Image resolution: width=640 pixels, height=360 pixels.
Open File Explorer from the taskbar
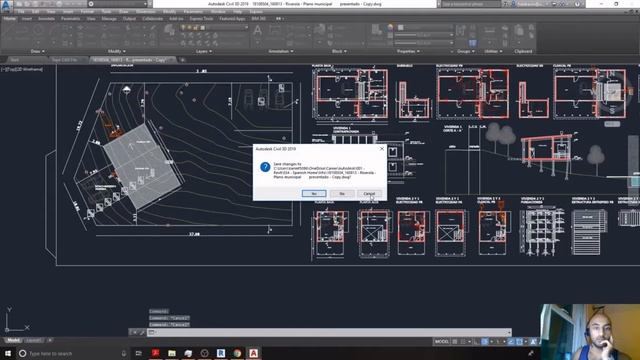172,353
